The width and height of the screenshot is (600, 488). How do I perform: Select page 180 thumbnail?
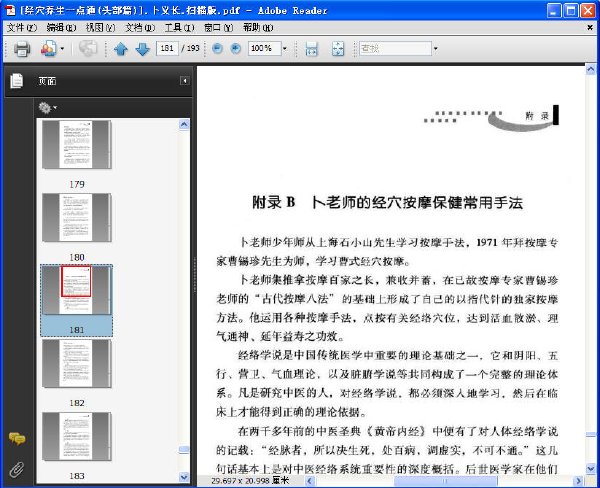[77, 217]
